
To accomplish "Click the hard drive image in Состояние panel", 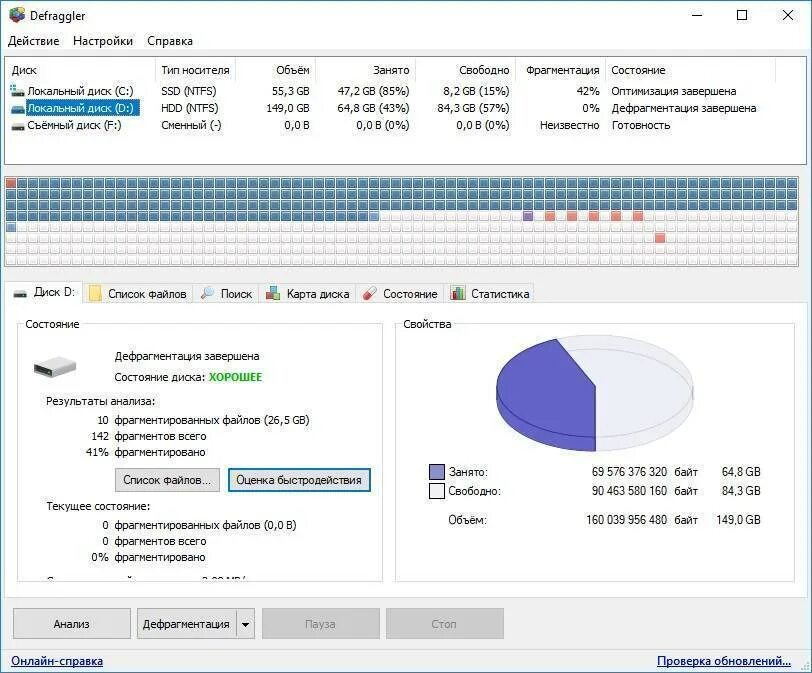I will (55, 367).
